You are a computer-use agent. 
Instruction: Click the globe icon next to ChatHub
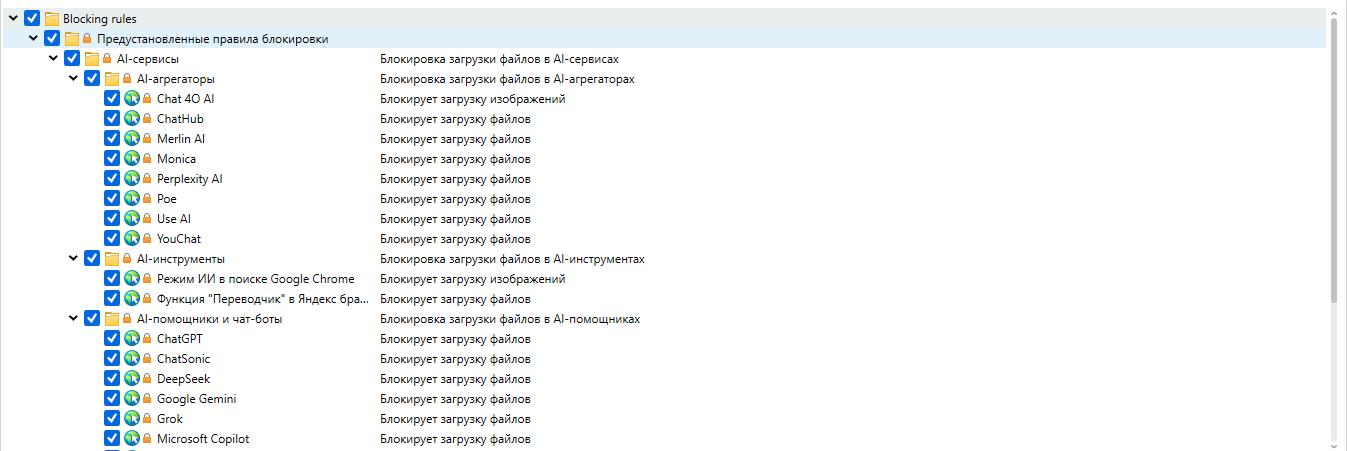131,119
